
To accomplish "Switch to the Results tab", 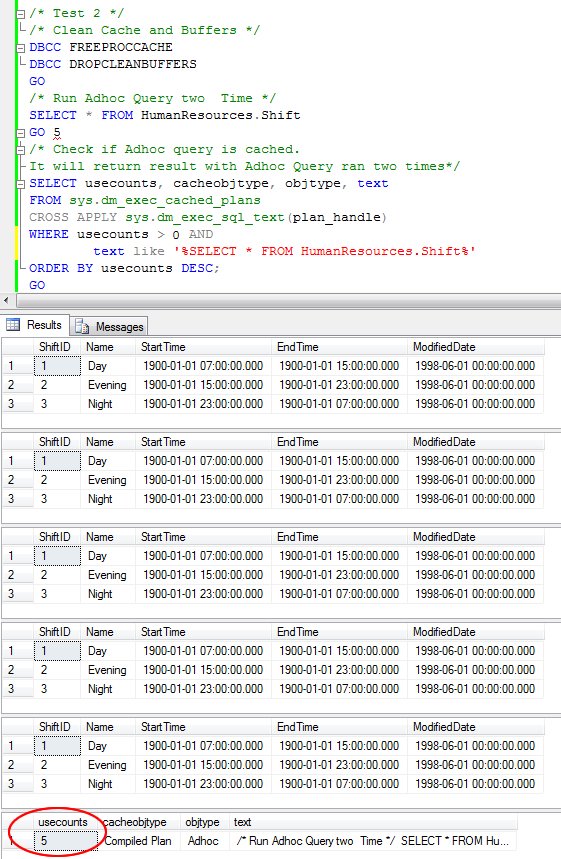I will coord(35,325).
